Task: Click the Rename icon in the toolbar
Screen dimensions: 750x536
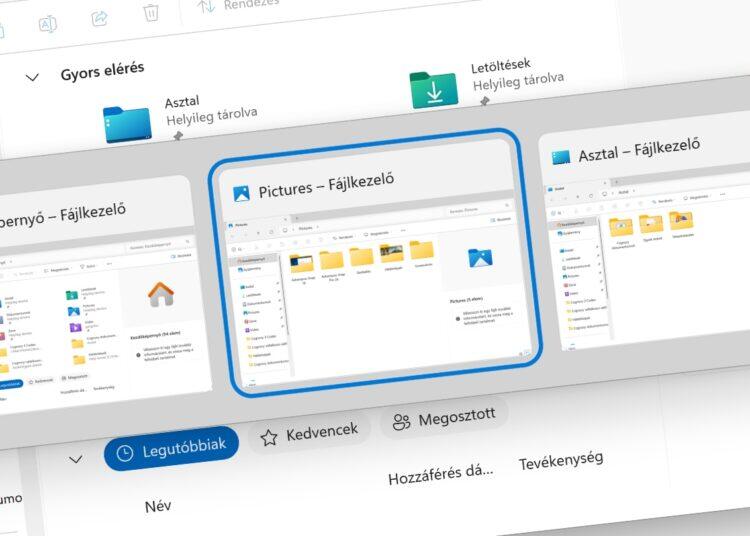Action: pos(48,23)
